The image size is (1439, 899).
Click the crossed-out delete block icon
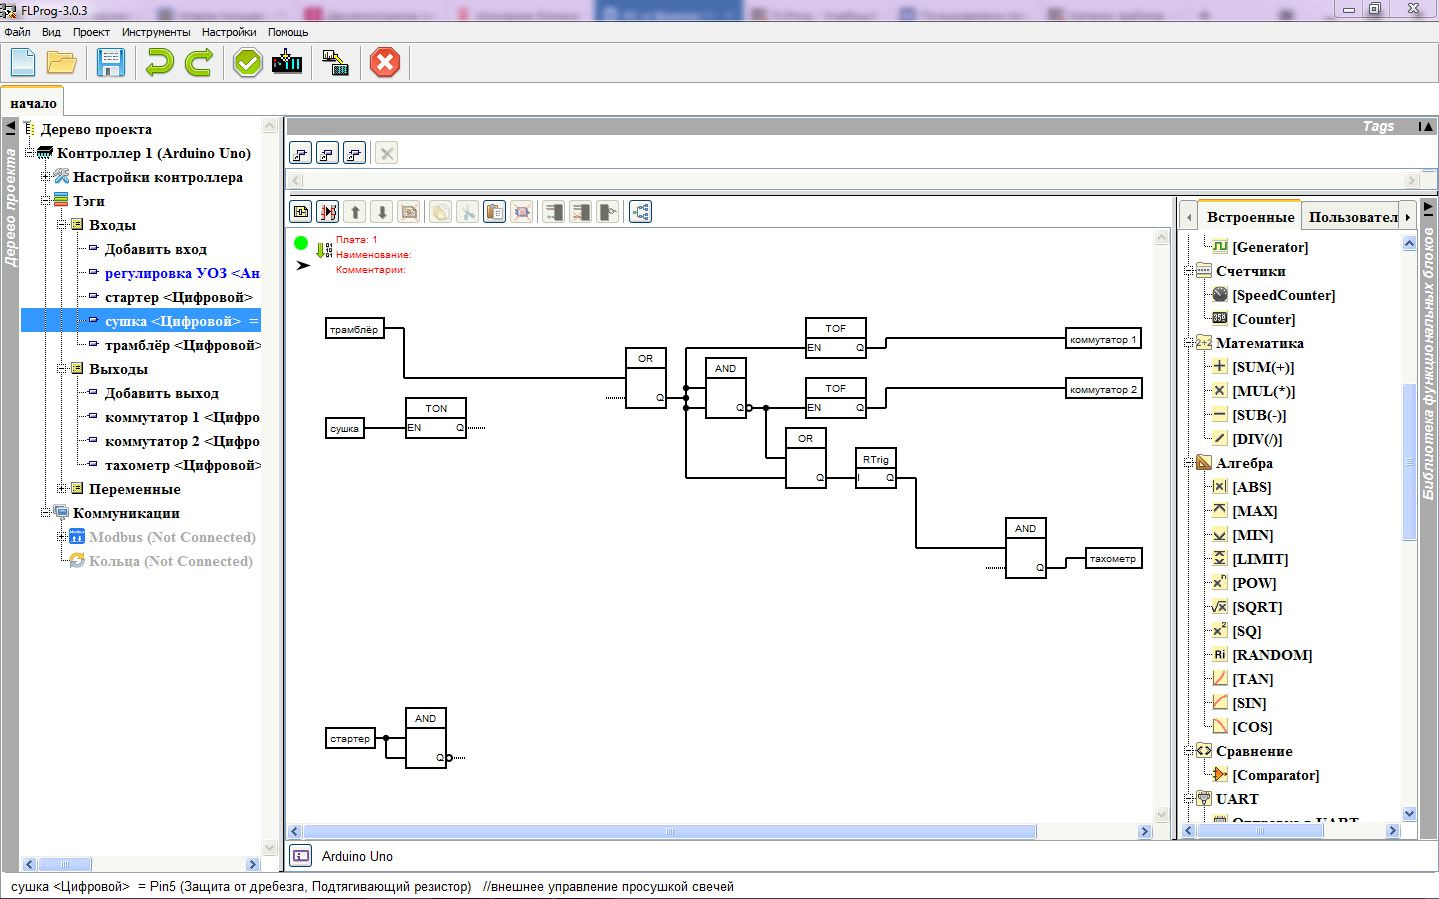tap(522, 212)
